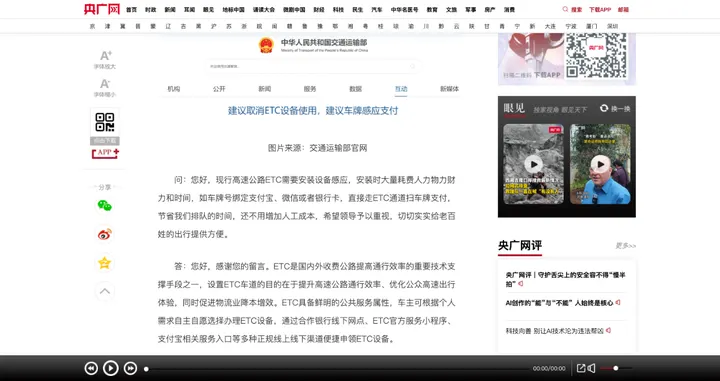The width and height of the screenshot is (720, 381).
Task: Click speaker icon beside 科技向善 headline
Action: pyautogui.click(x=608, y=330)
